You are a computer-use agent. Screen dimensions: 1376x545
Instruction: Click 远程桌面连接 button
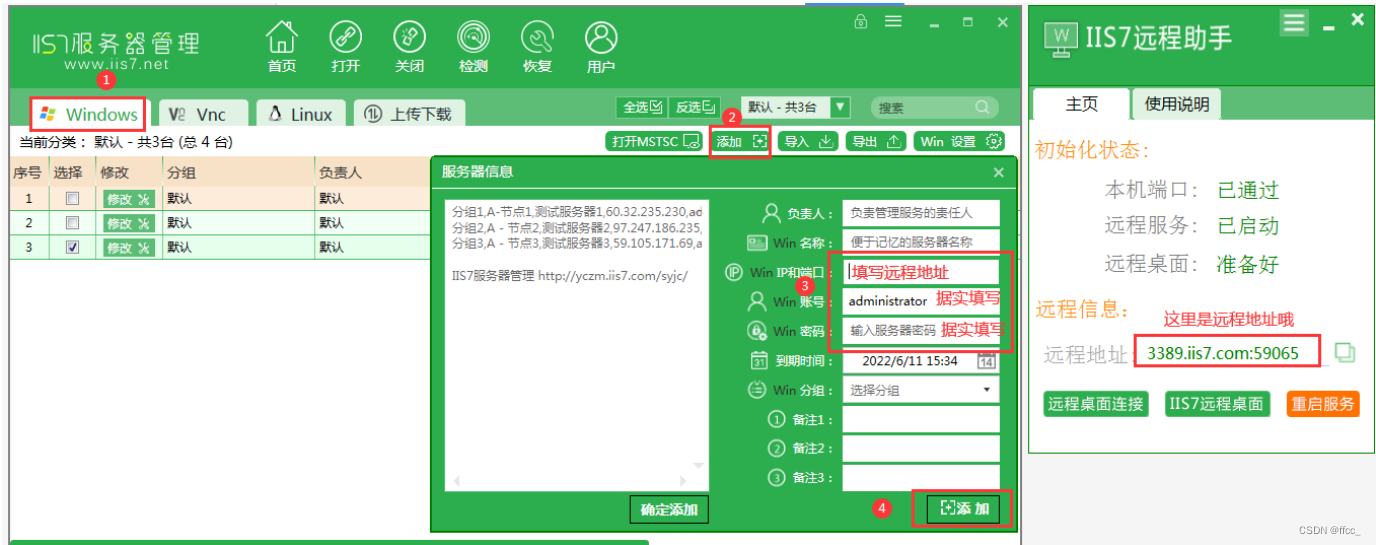[1095, 404]
